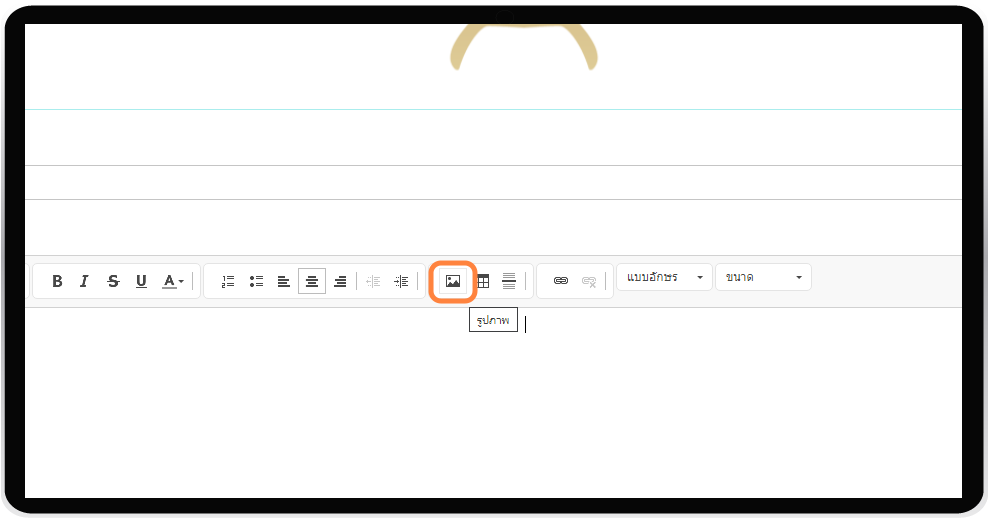This screenshot has width=990, height=521.
Task: Insert a hyperlink
Action: pos(561,281)
